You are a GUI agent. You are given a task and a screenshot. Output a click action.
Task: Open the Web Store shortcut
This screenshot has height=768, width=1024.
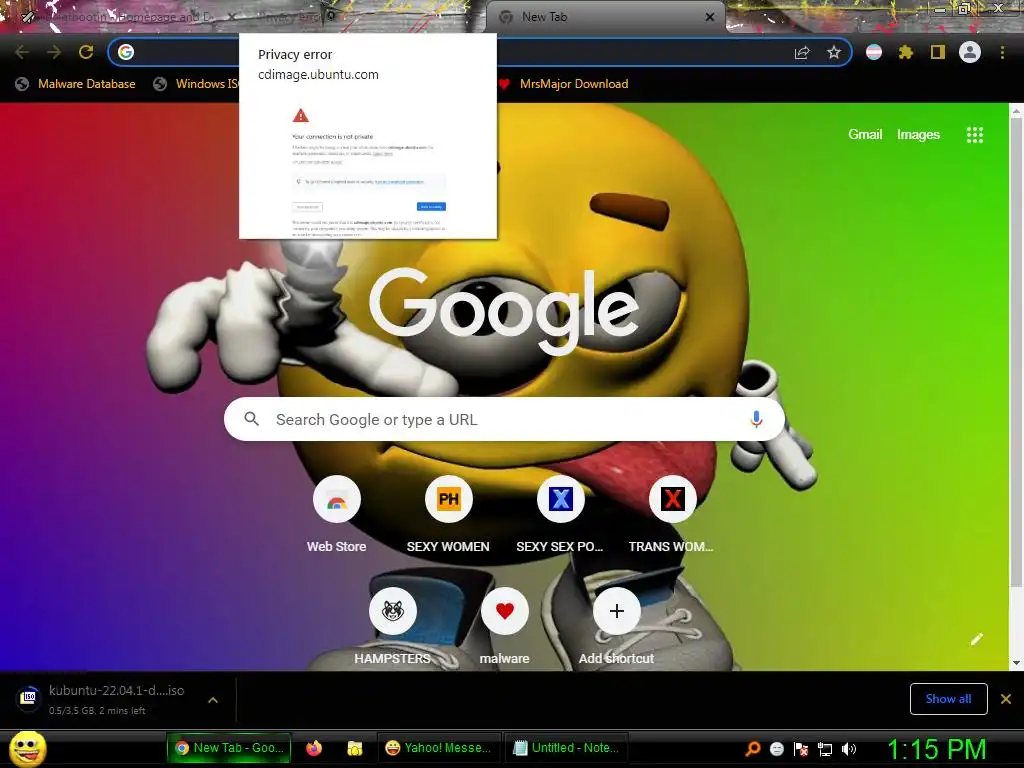(x=336, y=500)
